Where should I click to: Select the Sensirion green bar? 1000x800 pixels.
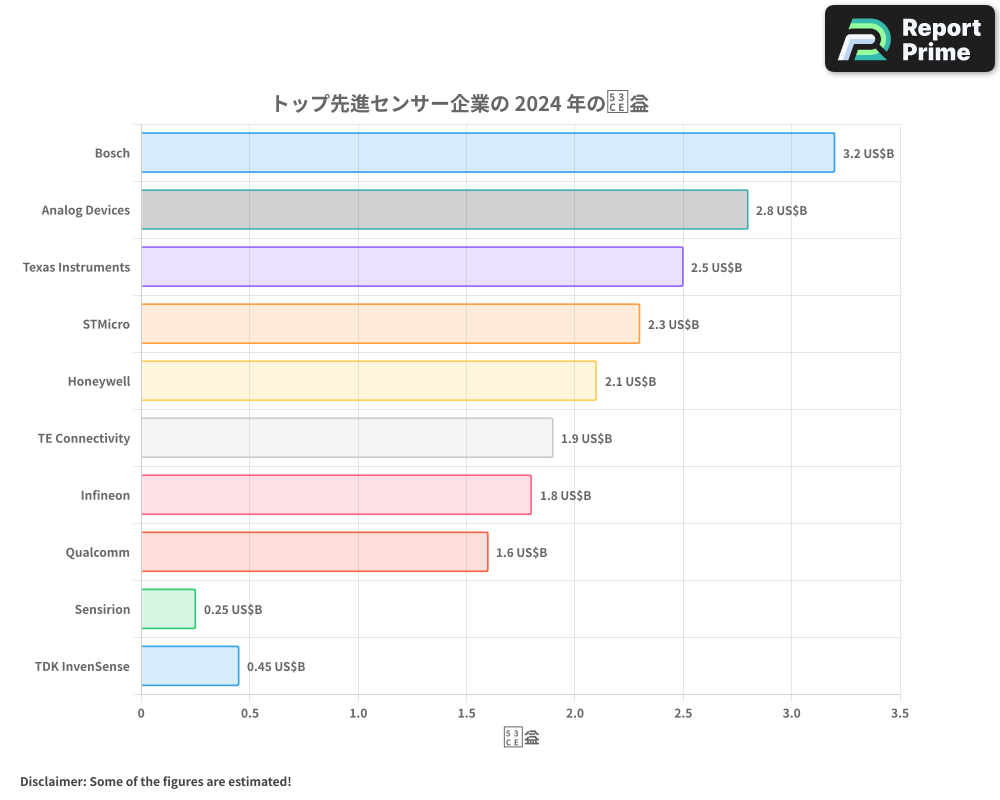pyautogui.click(x=167, y=609)
